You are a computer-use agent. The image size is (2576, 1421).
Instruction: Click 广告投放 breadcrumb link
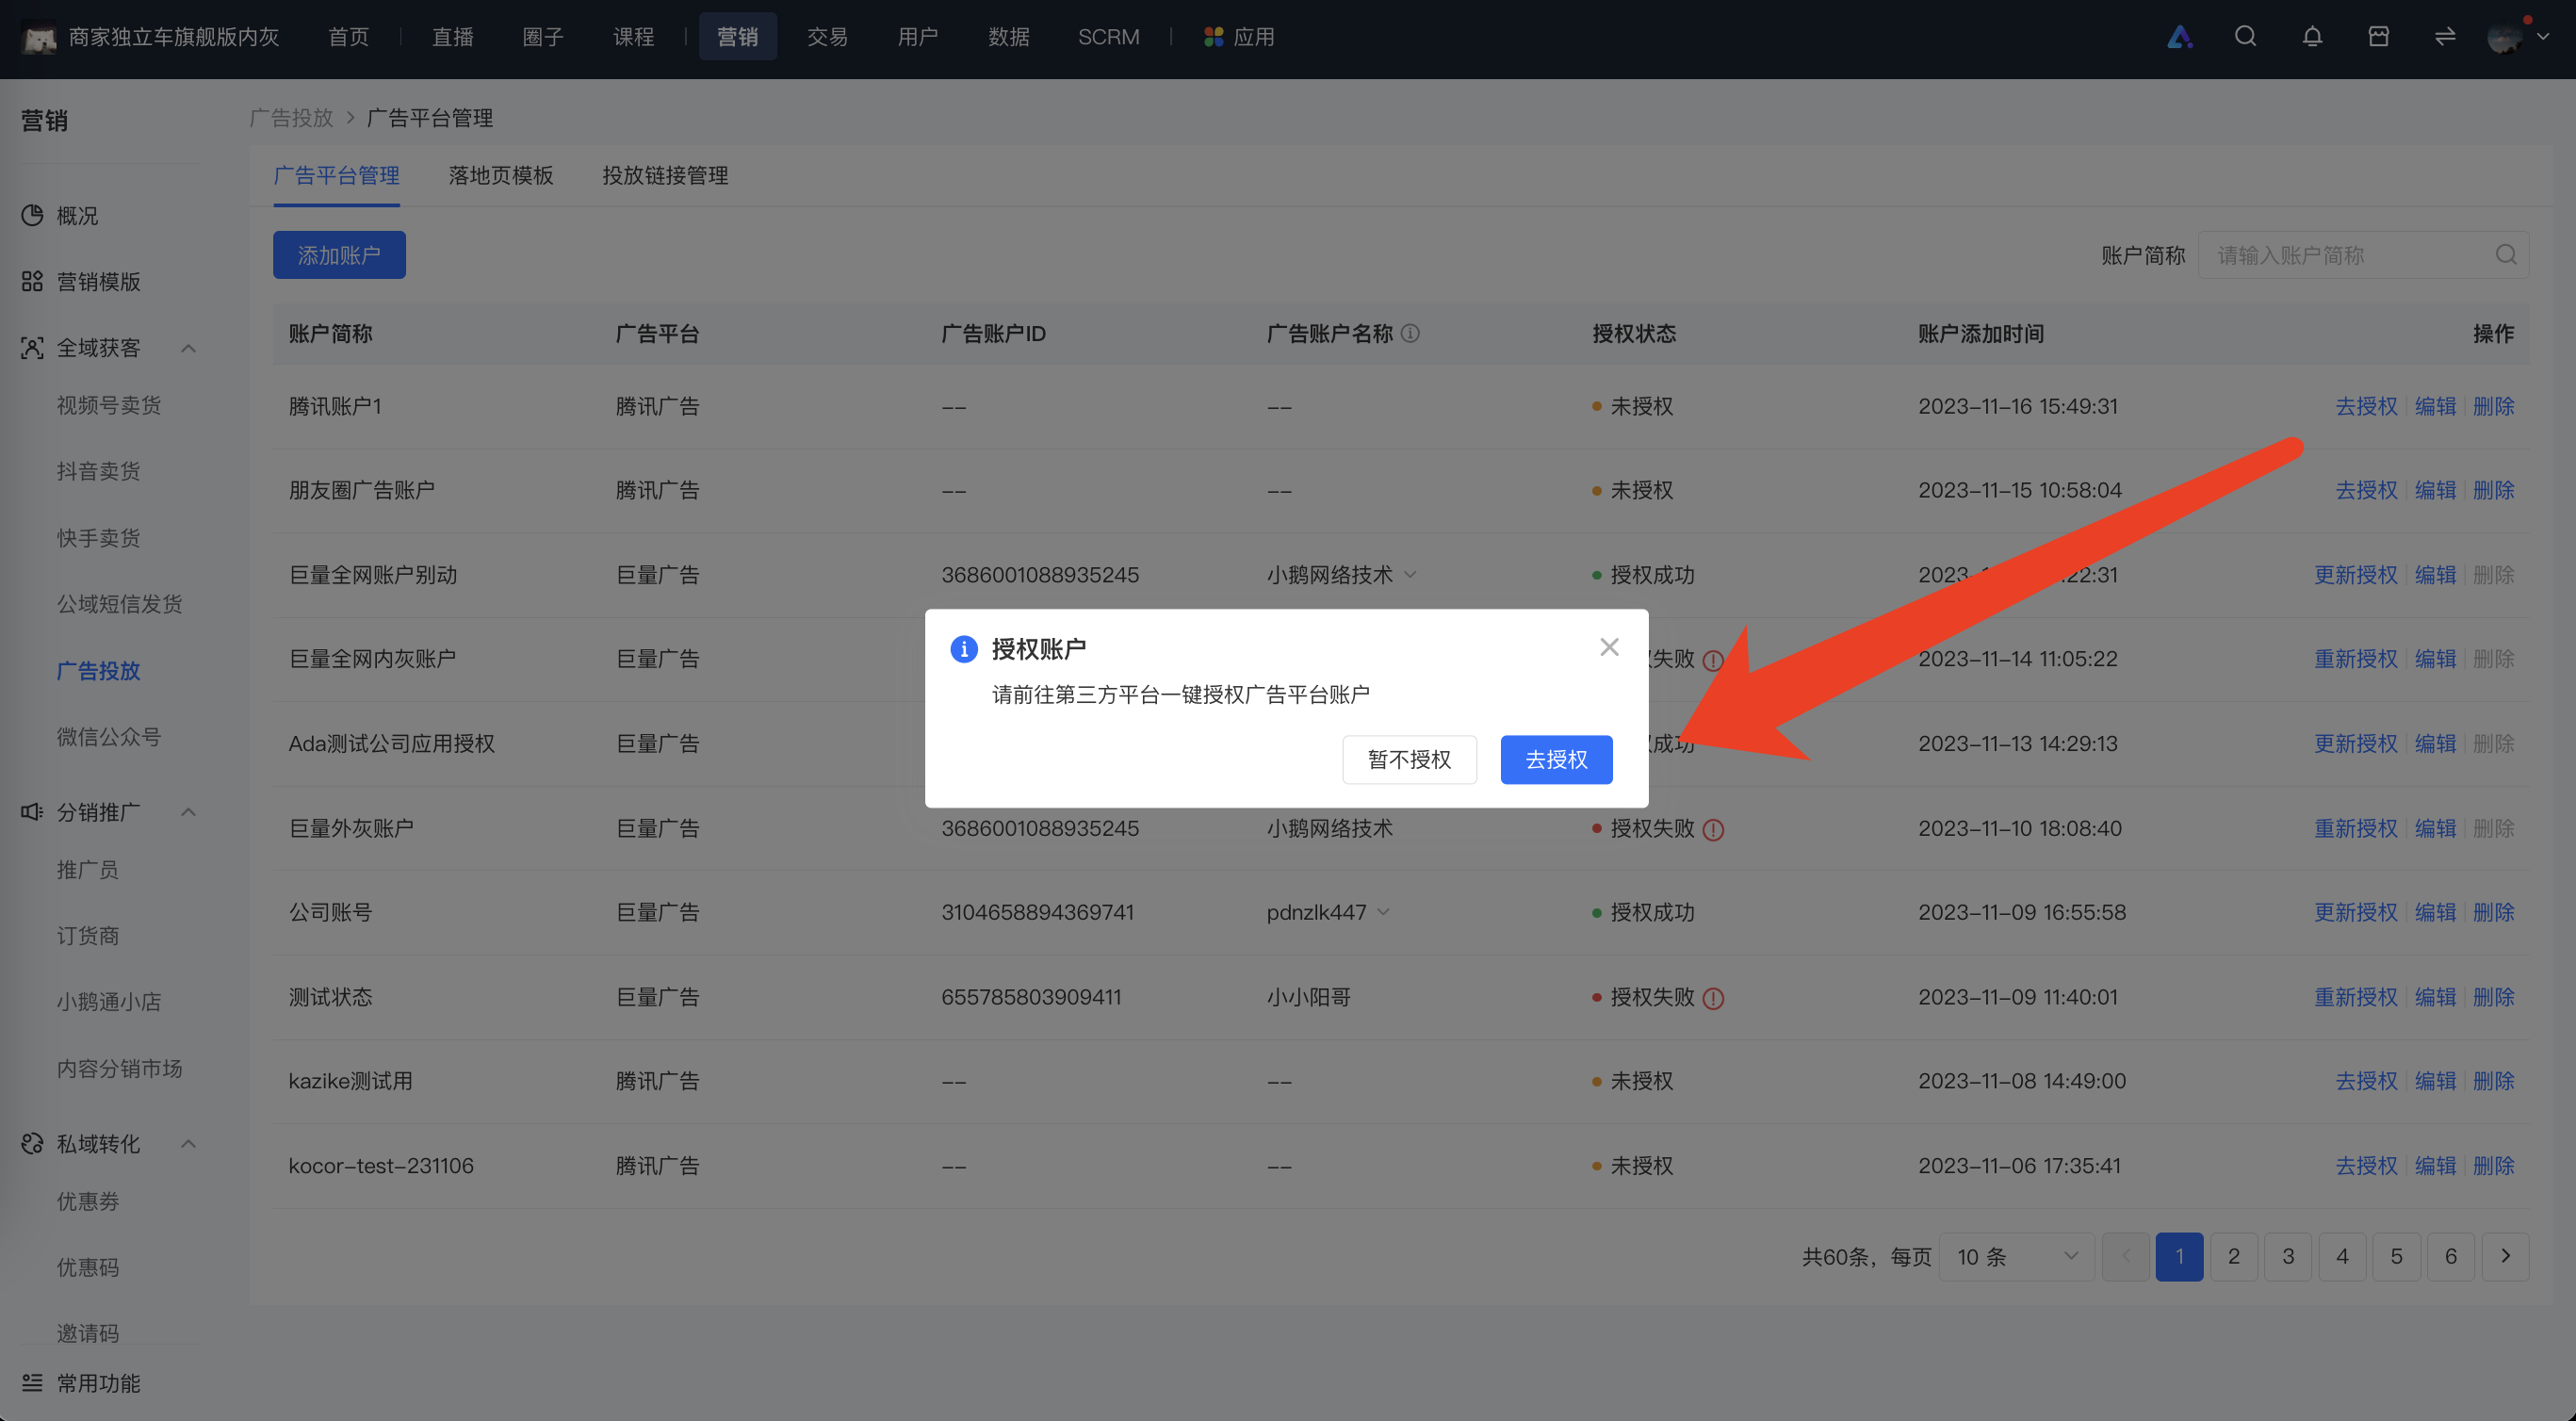(x=291, y=118)
